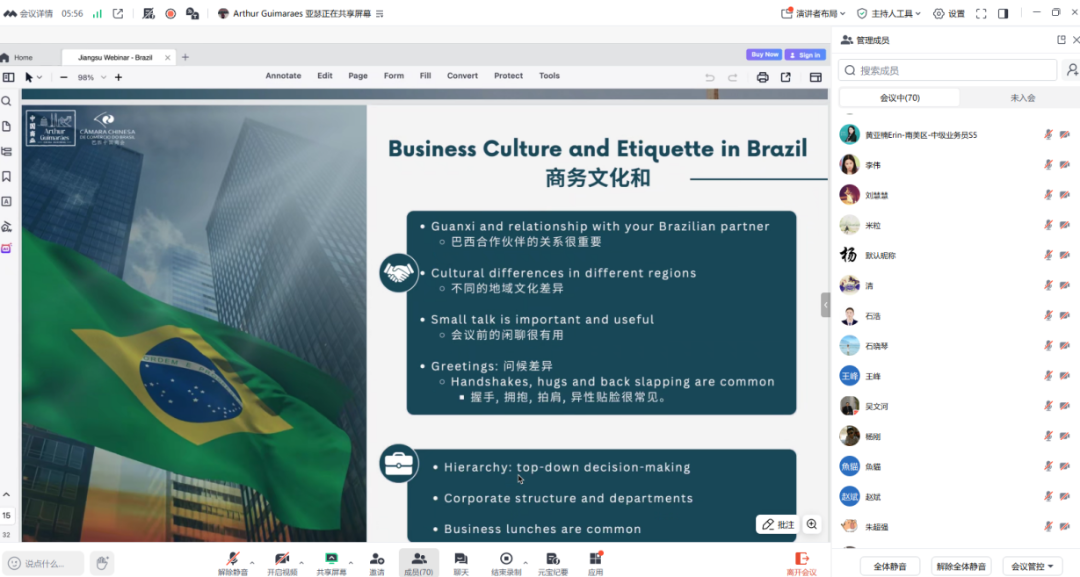Click the 邀请 invite icon

coord(377,563)
